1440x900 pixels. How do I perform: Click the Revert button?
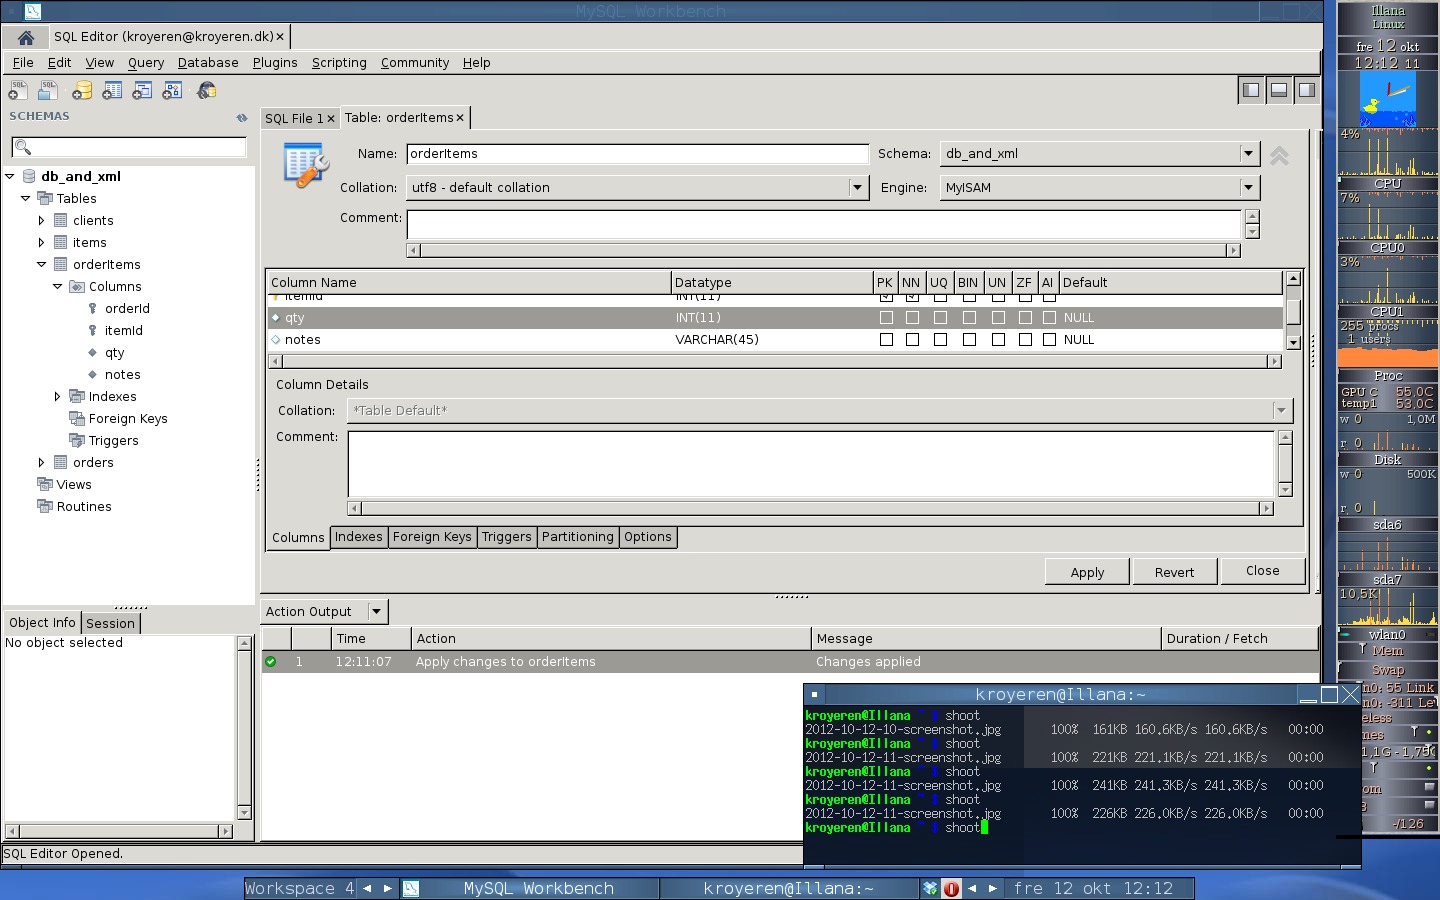click(x=1174, y=572)
